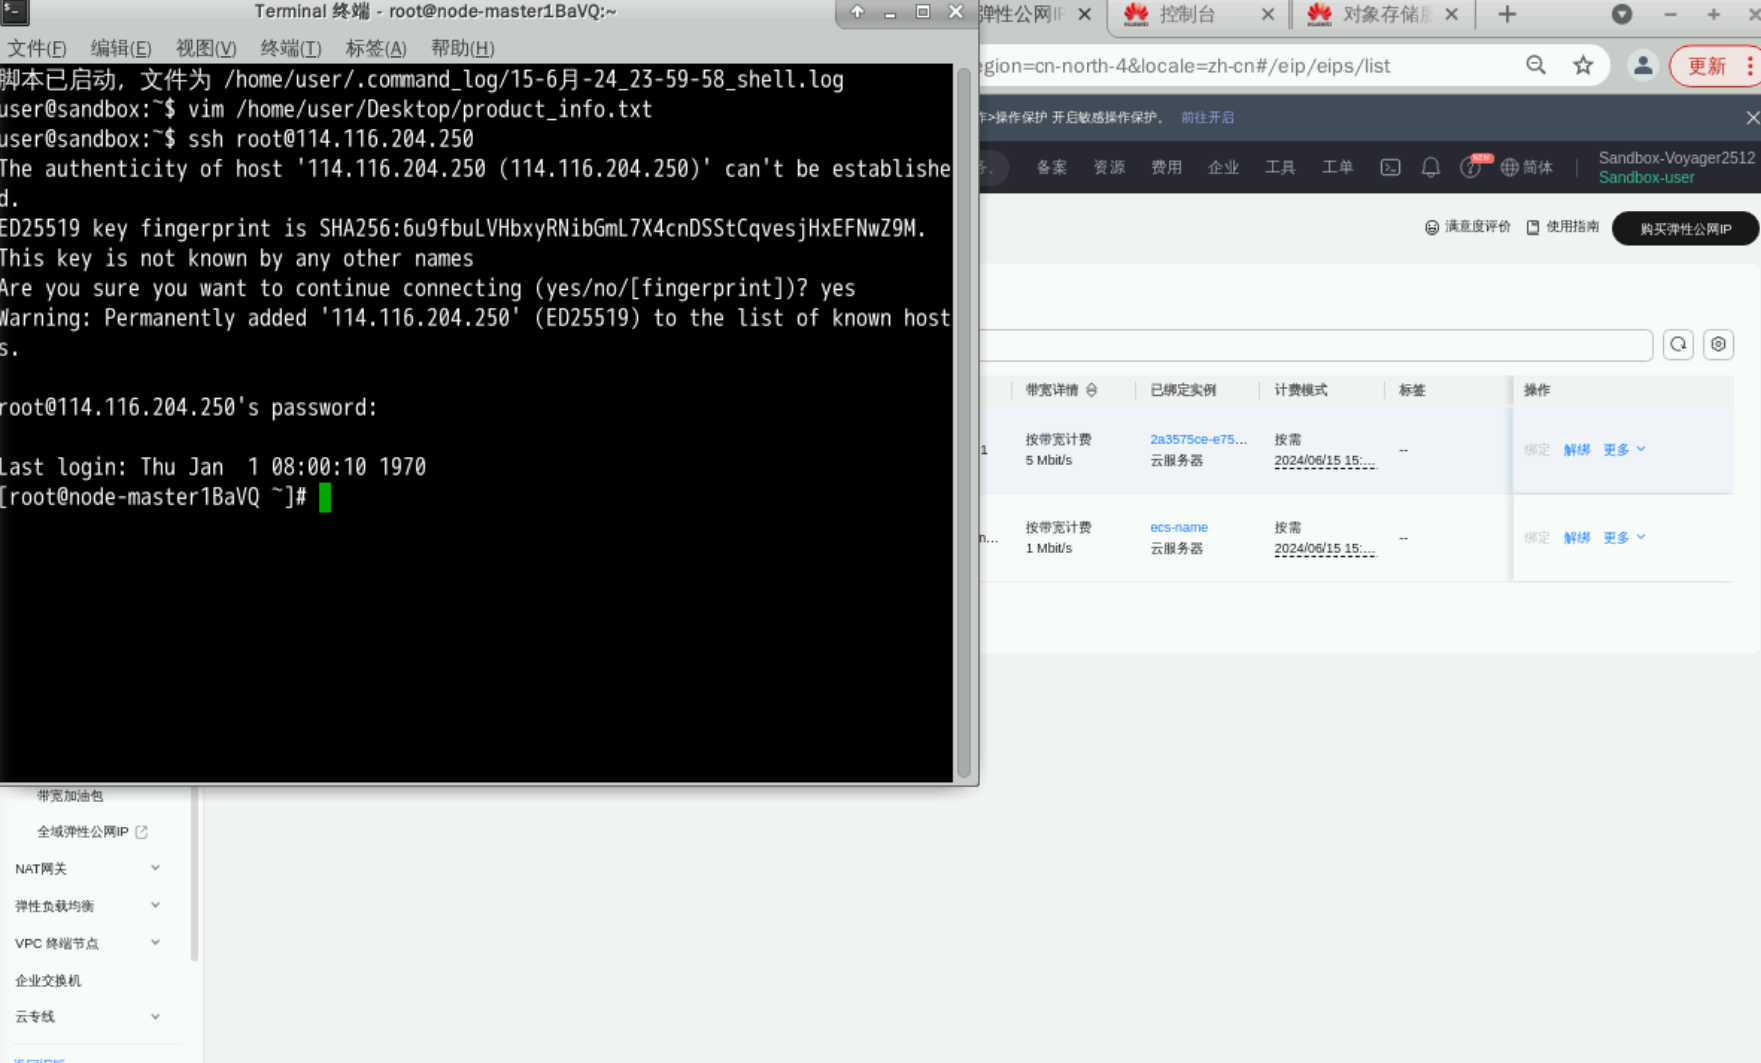Open bound instance ecs-name link
The image size is (1761, 1063).
coord(1179,527)
